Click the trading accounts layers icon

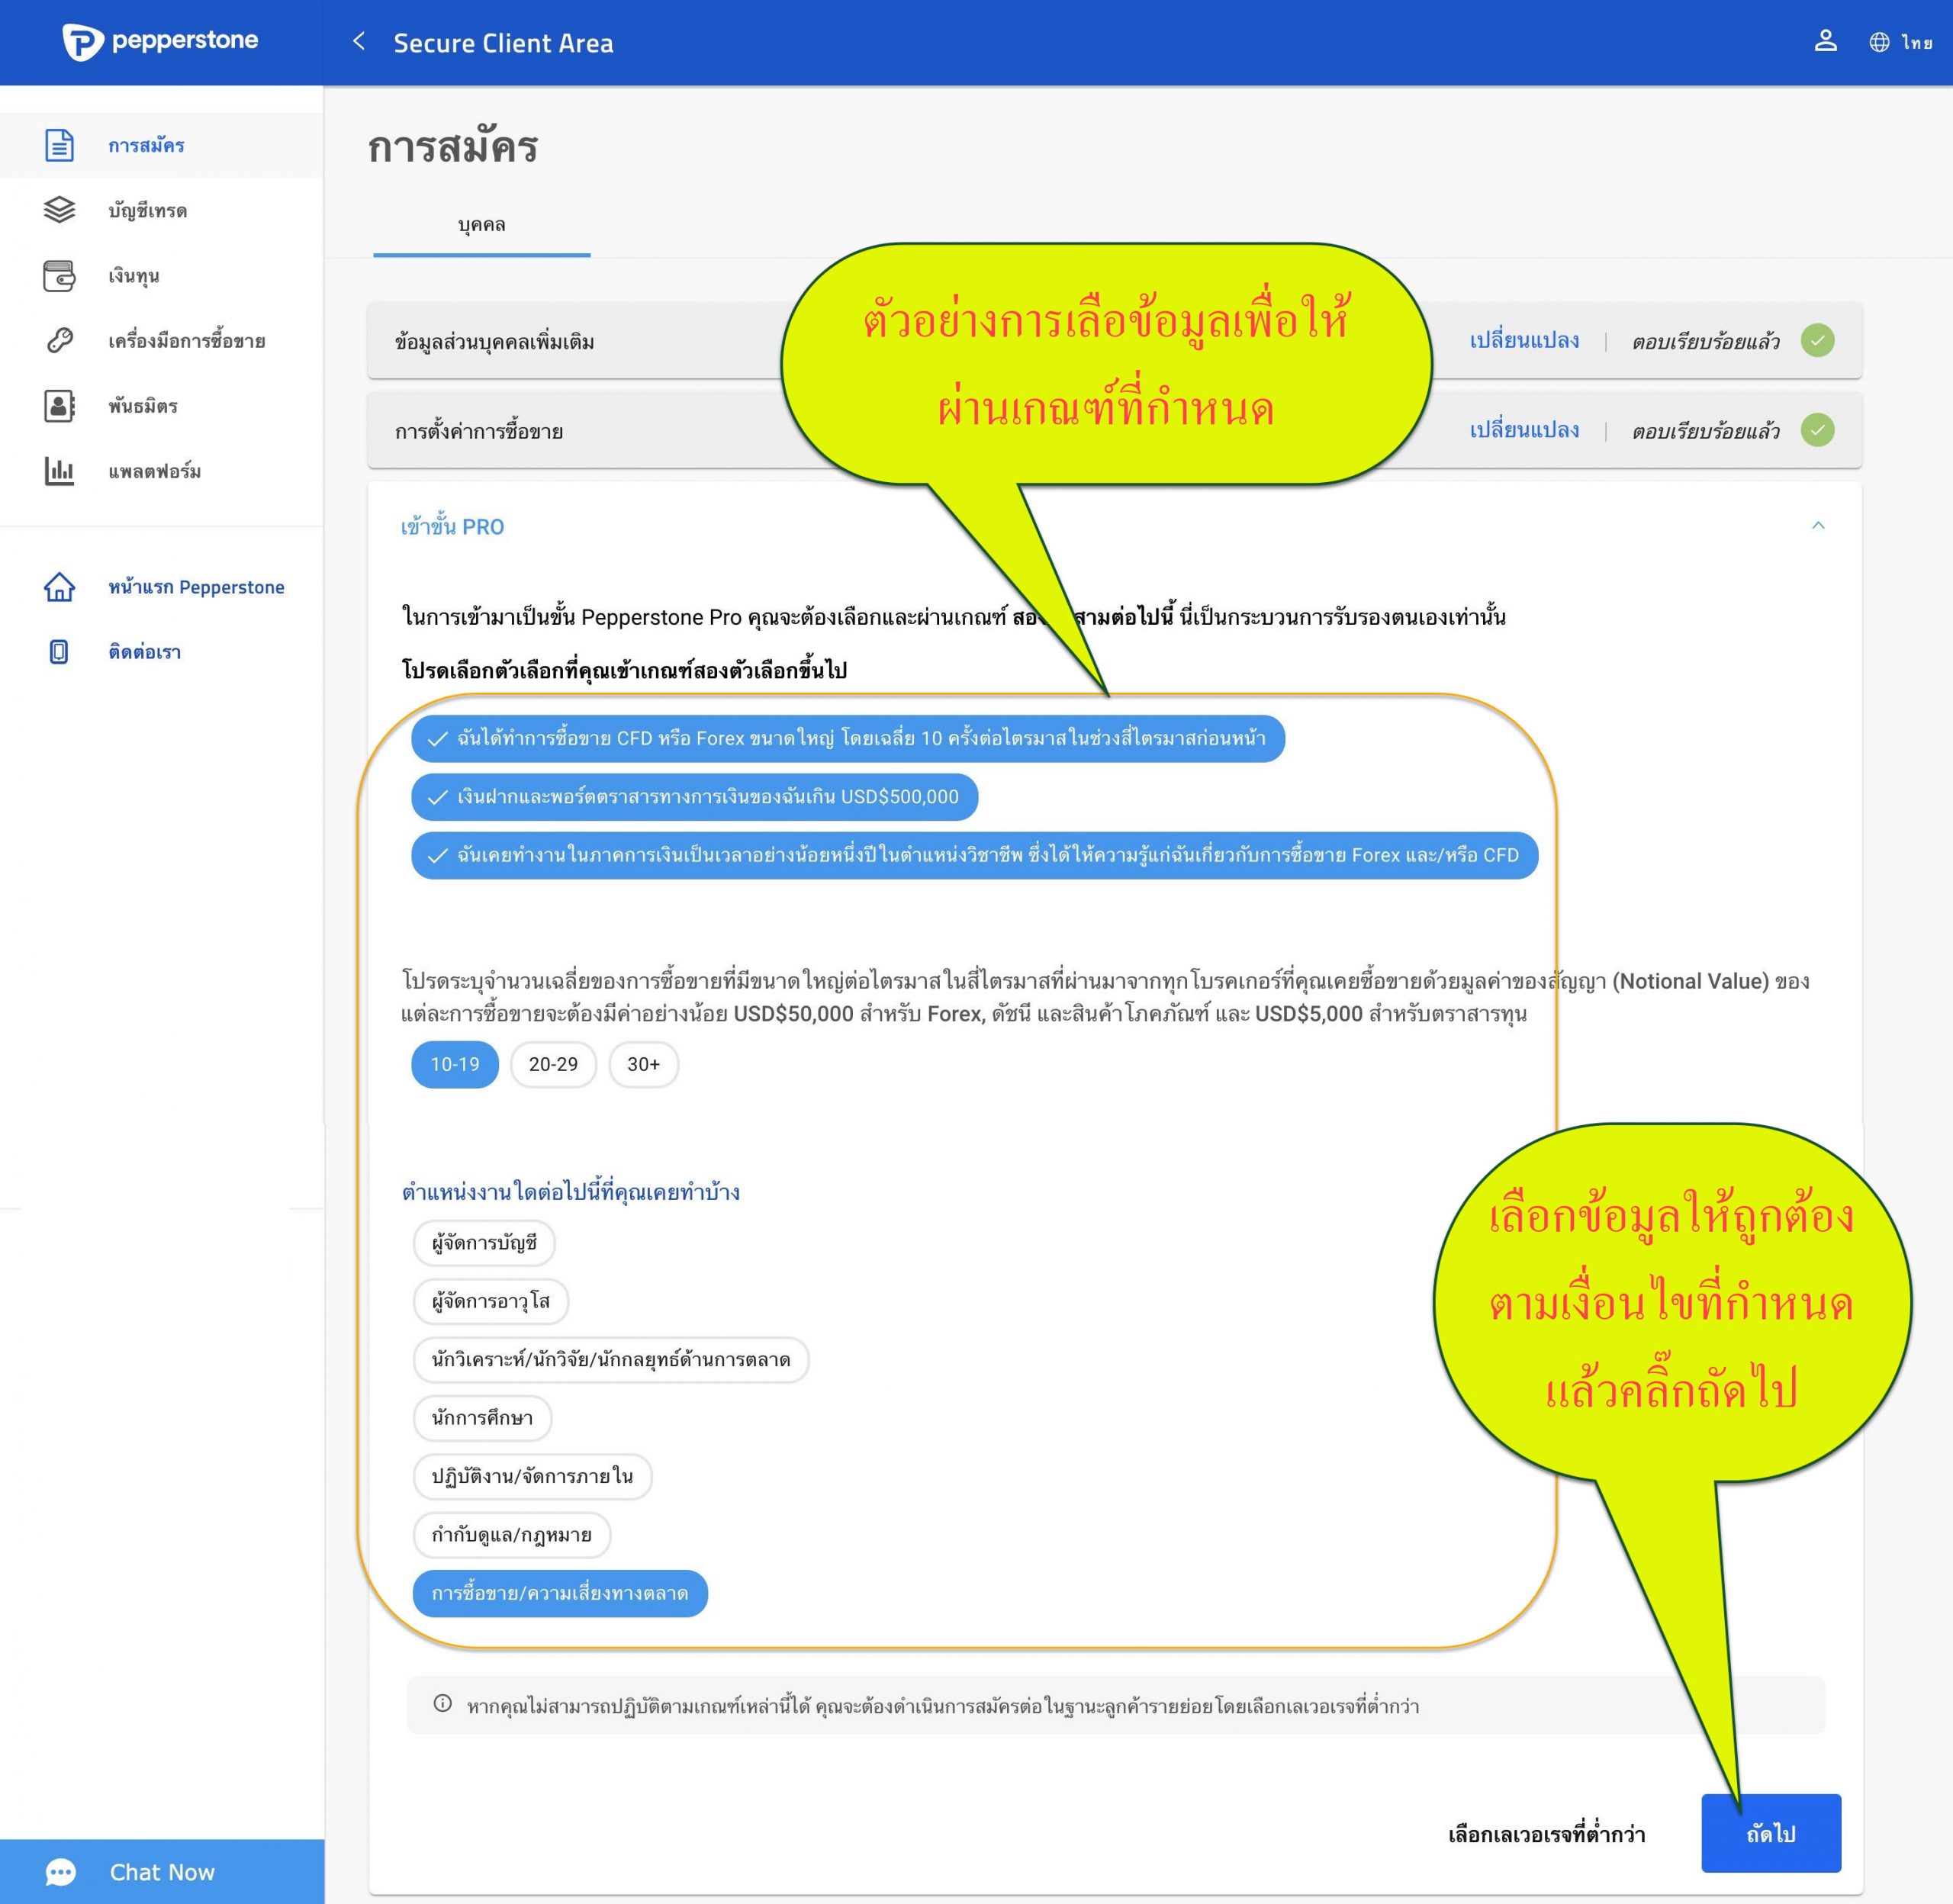click(59, 210)
